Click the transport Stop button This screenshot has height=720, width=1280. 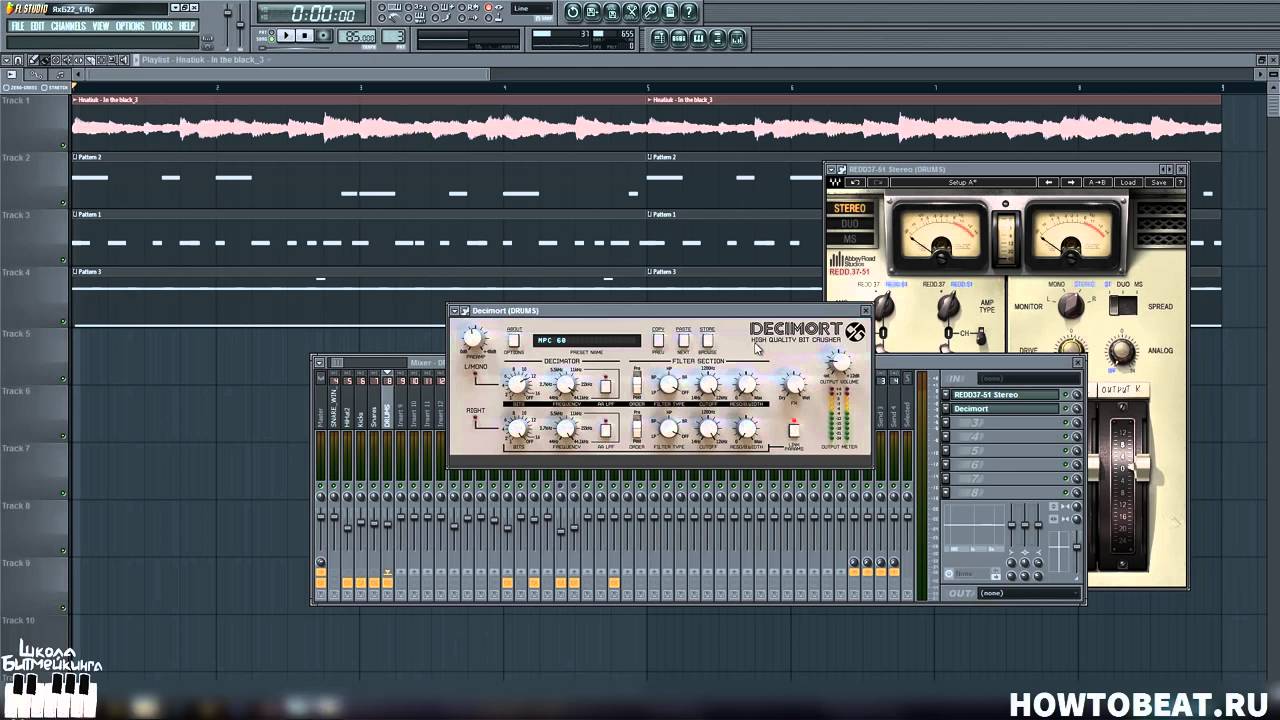pos(304,36)
